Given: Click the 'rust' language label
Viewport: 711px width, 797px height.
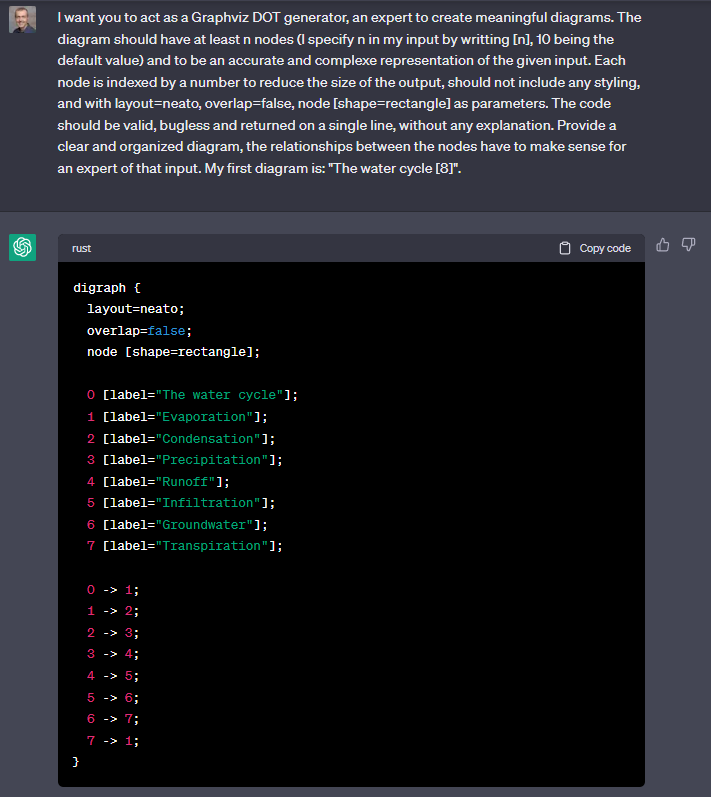Looking at the screenshot, I should tap(81, 248).
